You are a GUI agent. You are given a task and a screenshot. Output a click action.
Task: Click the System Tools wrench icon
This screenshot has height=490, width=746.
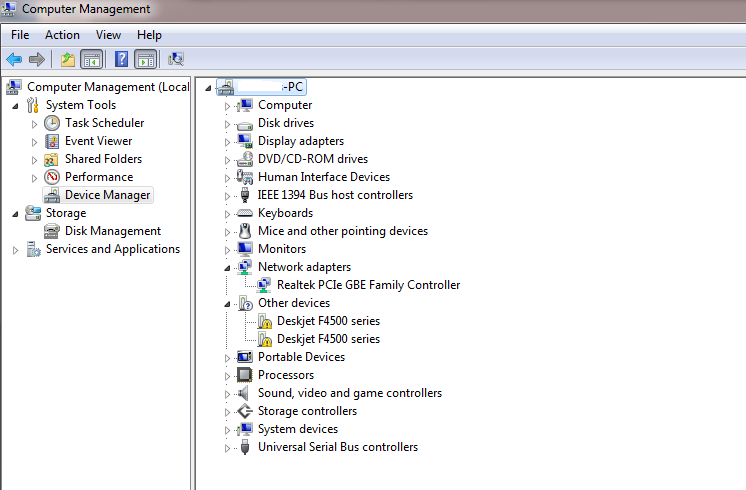[33, 105]
